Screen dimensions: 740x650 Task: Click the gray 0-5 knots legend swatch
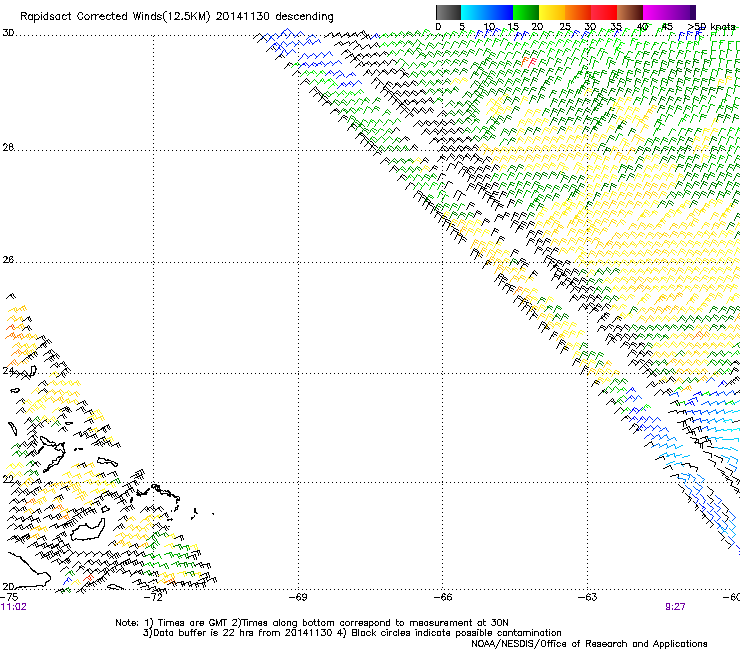point(448,12)
